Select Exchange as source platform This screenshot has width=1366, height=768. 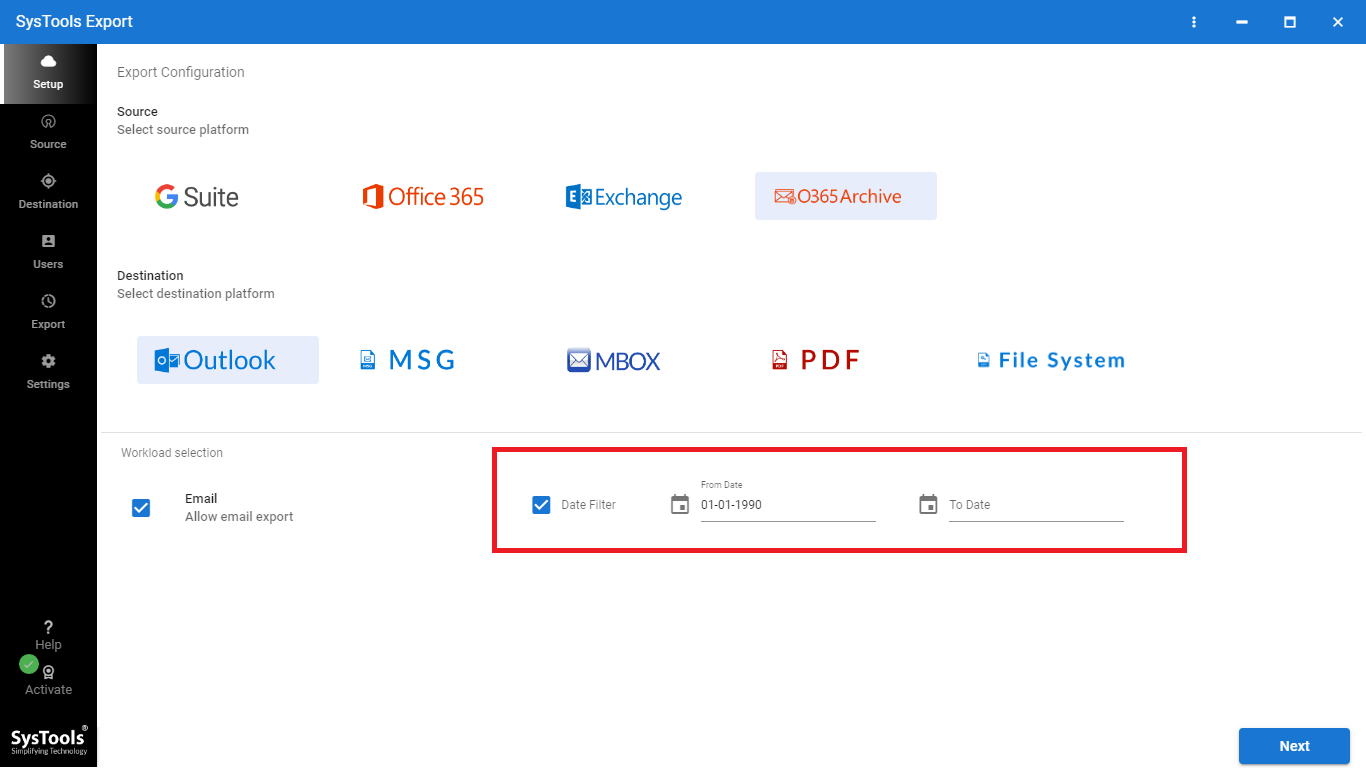pyautogui.click(x=624, y=197)
